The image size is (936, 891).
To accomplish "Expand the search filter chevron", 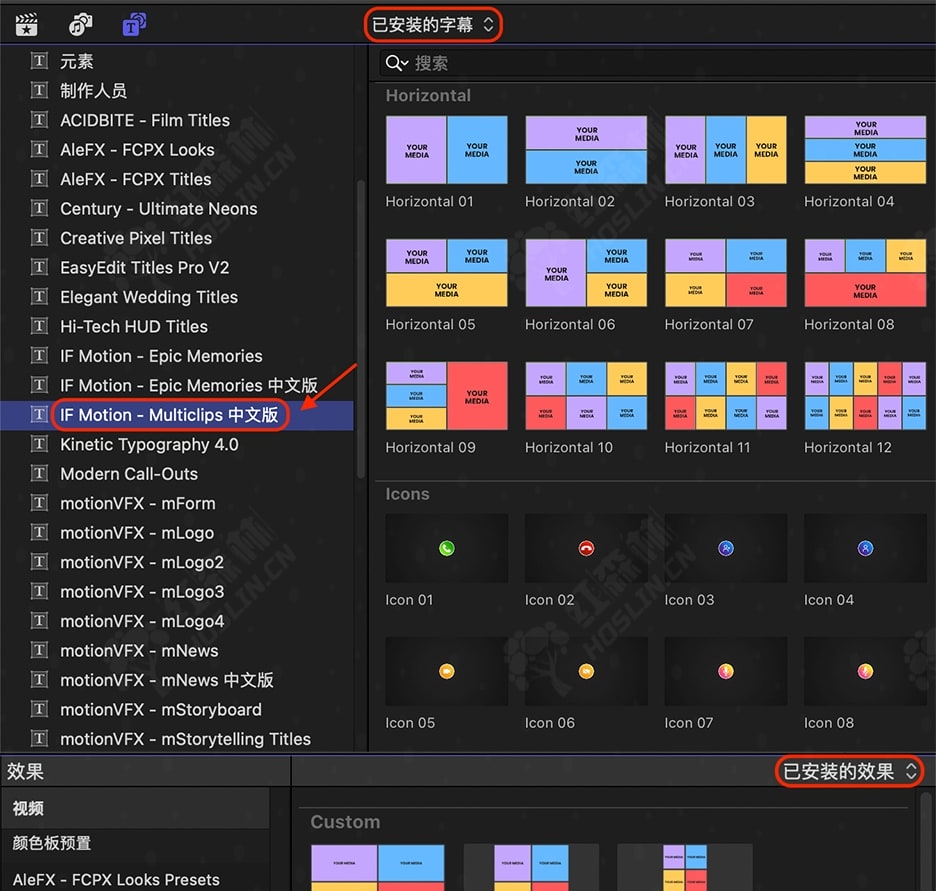I will pos(405,64).
